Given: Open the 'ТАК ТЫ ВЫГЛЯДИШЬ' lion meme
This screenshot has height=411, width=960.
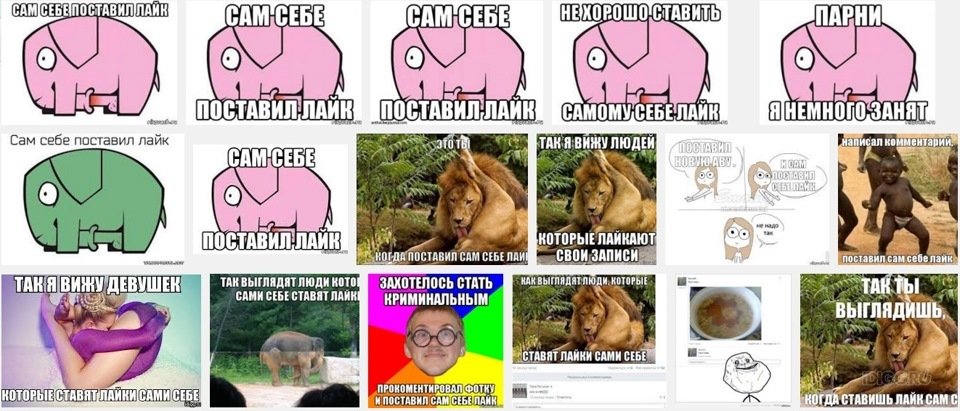Looking at the screenshot, I should pyautogui.click(x=879, y=341).
